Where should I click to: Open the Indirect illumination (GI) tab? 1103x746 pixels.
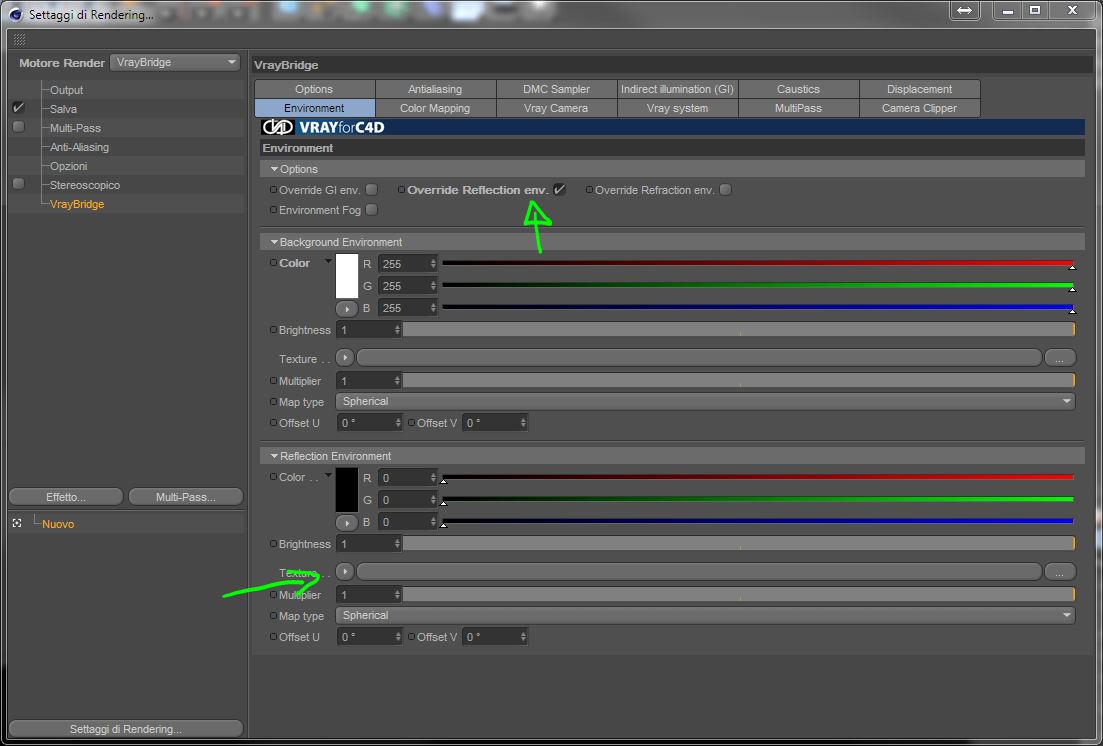click(677, 89)
